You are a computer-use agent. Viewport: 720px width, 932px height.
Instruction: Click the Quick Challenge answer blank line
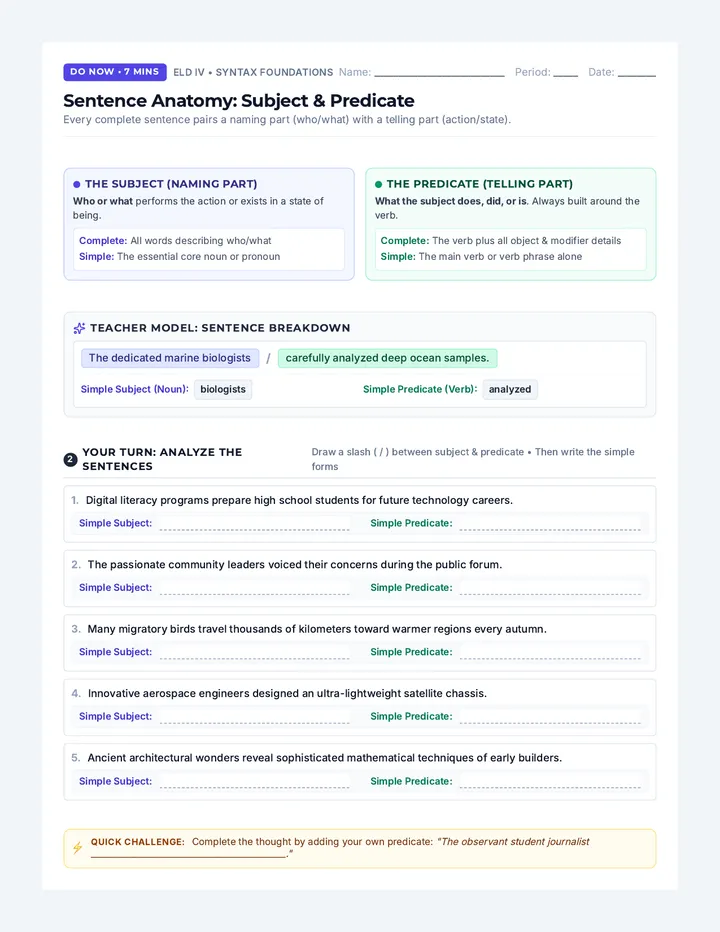pyautogui.click(x=188, y=854)
